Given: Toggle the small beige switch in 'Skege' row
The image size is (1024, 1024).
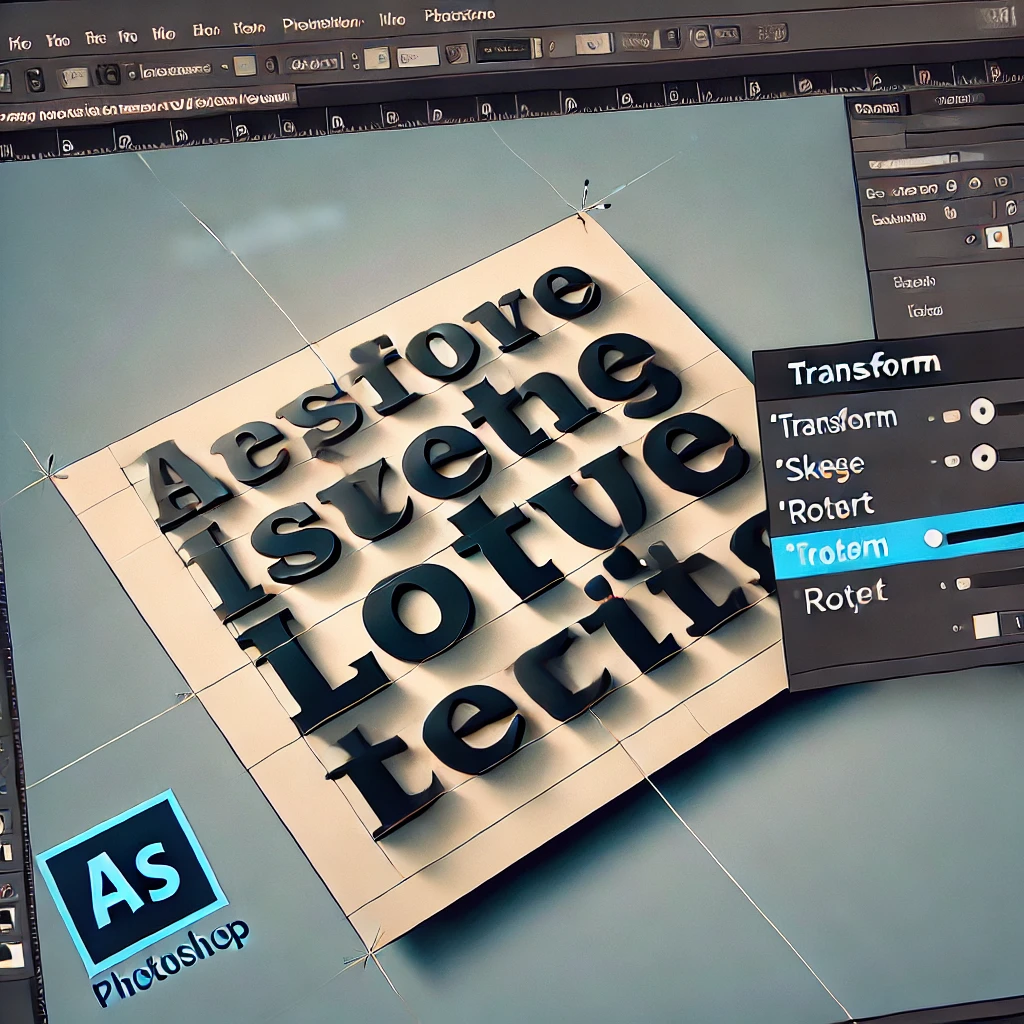Looking at the screenshot, I should (x=952, y=462).
